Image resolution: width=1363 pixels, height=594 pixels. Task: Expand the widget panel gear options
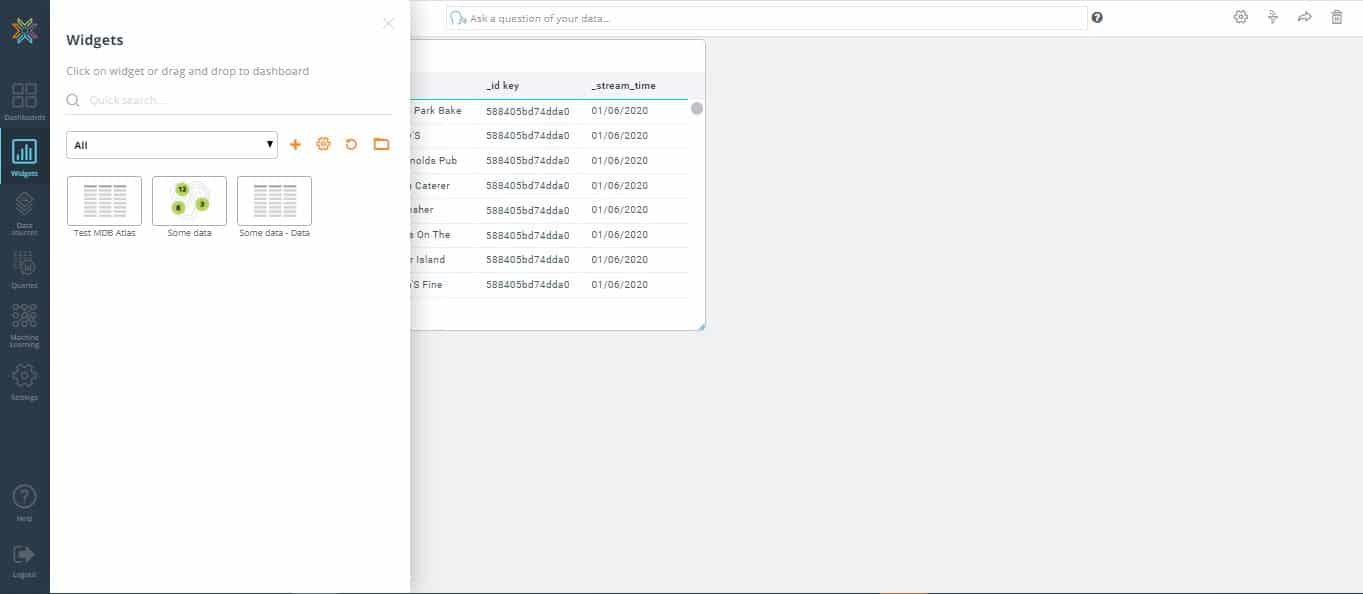pyautogui.click(x=323, y=144)
